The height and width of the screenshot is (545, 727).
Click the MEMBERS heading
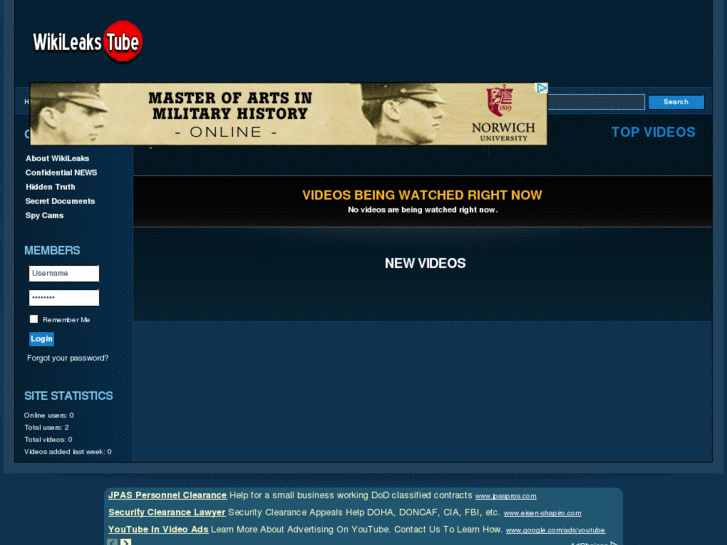pyautogui.click(x=52, y=250)
